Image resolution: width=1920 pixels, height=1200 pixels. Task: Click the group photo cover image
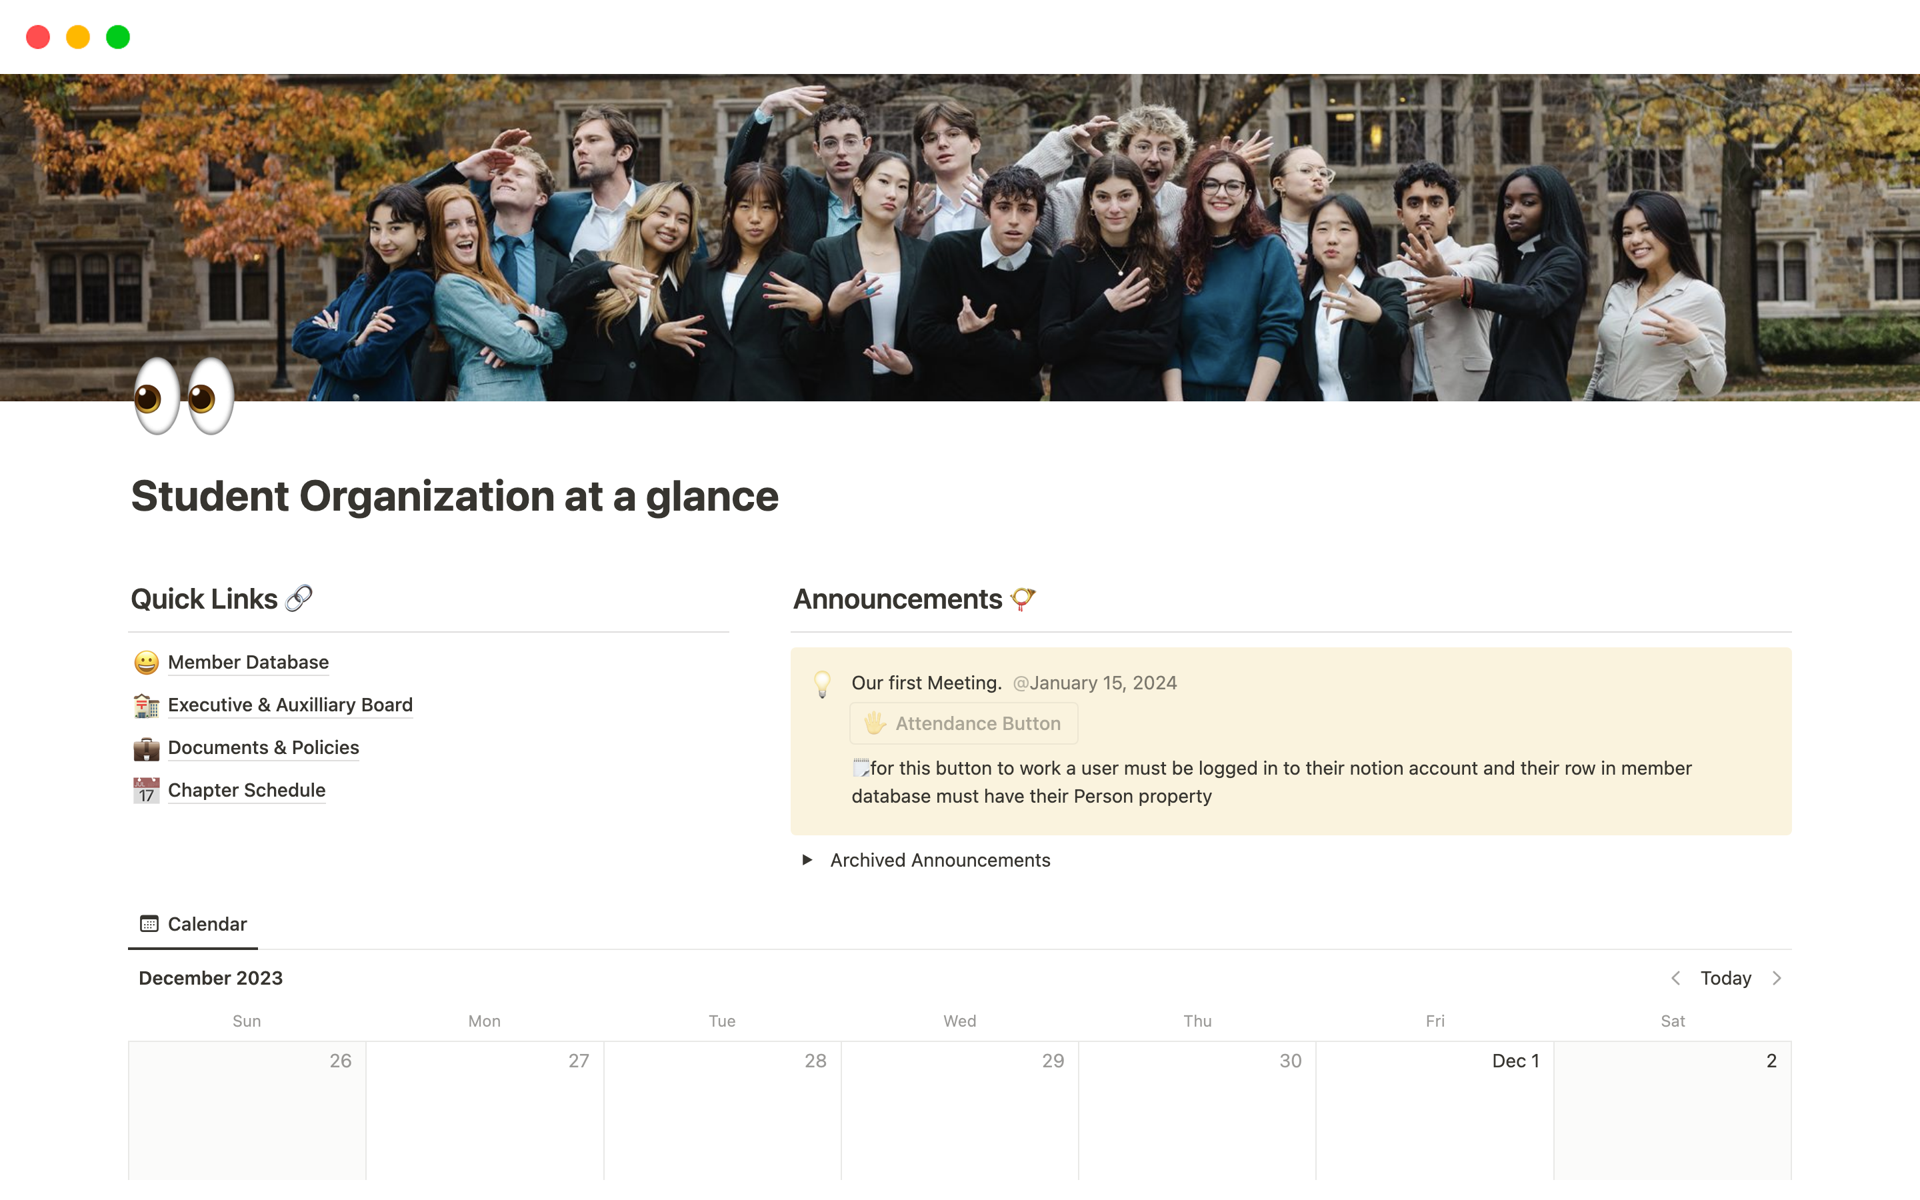pyautogui.click(x=960, y=237)
